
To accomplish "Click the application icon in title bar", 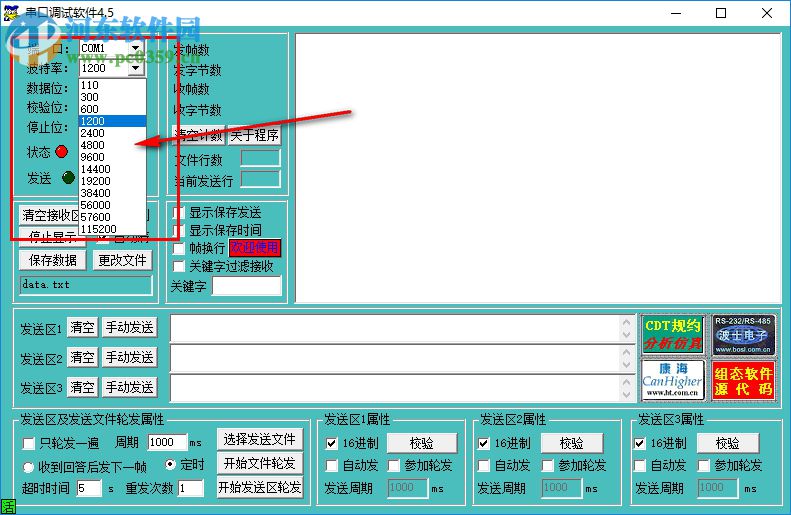I will 11,12.
